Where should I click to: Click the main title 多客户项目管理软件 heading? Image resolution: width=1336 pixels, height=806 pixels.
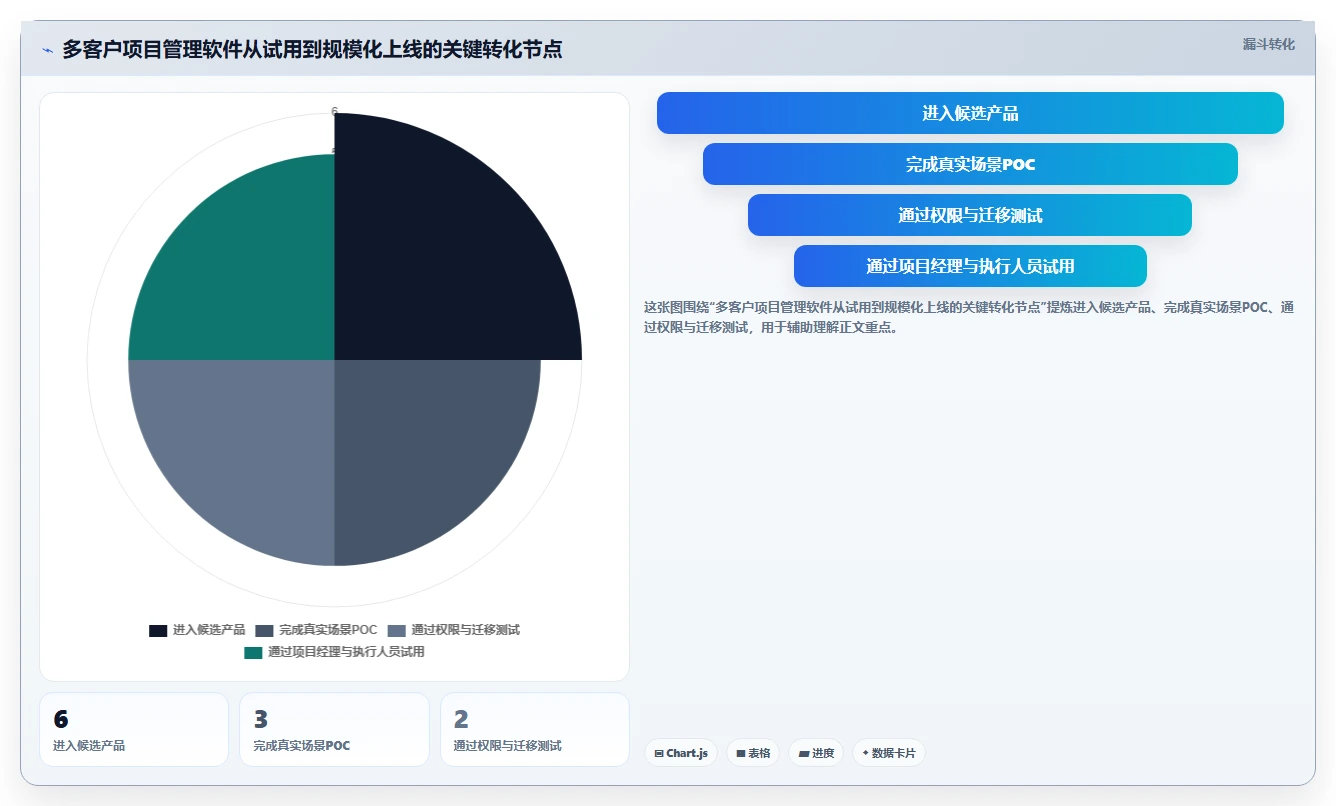[x=312, y=49]
